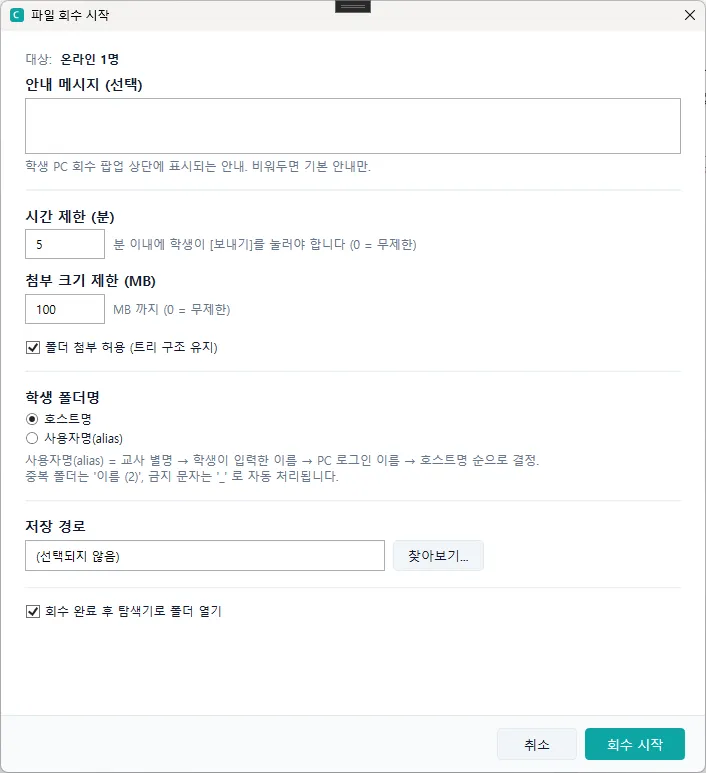Click the 사용자명(alias) label text
The height and width of the screenshot is (773, 706).
[x=83, y=438]
